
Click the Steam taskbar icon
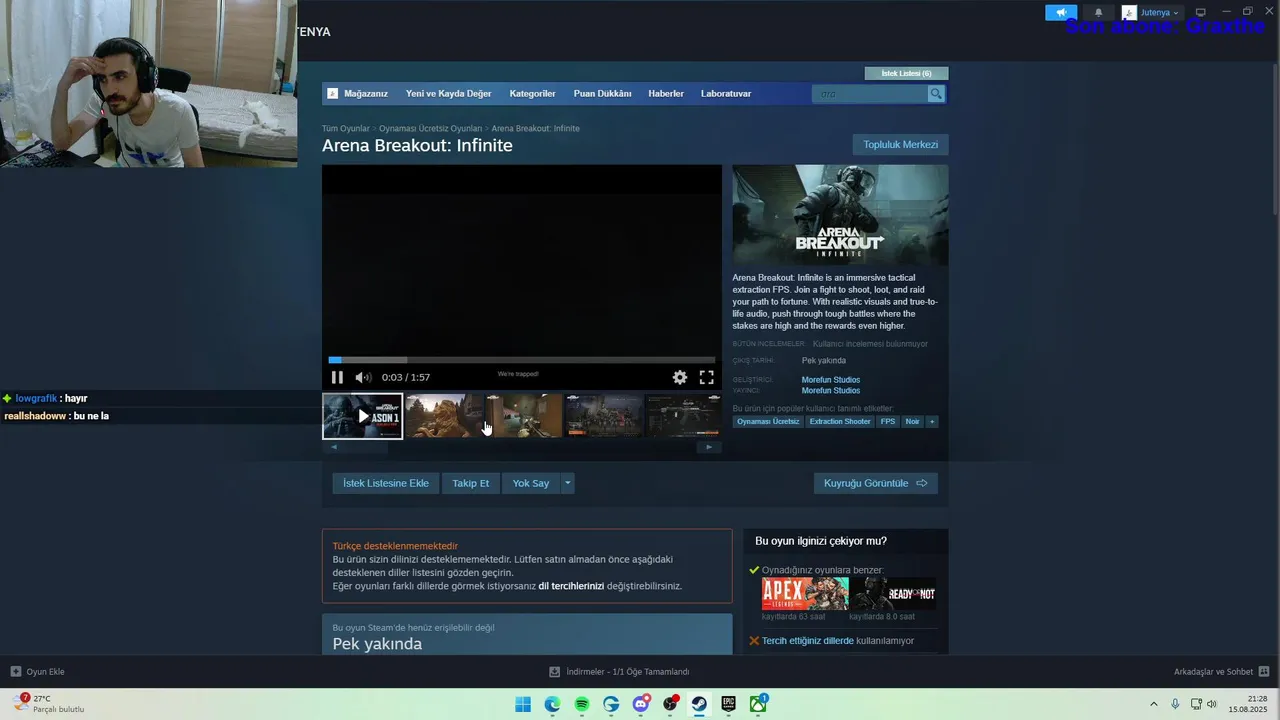pyautogui.click(x=700, y=704)
